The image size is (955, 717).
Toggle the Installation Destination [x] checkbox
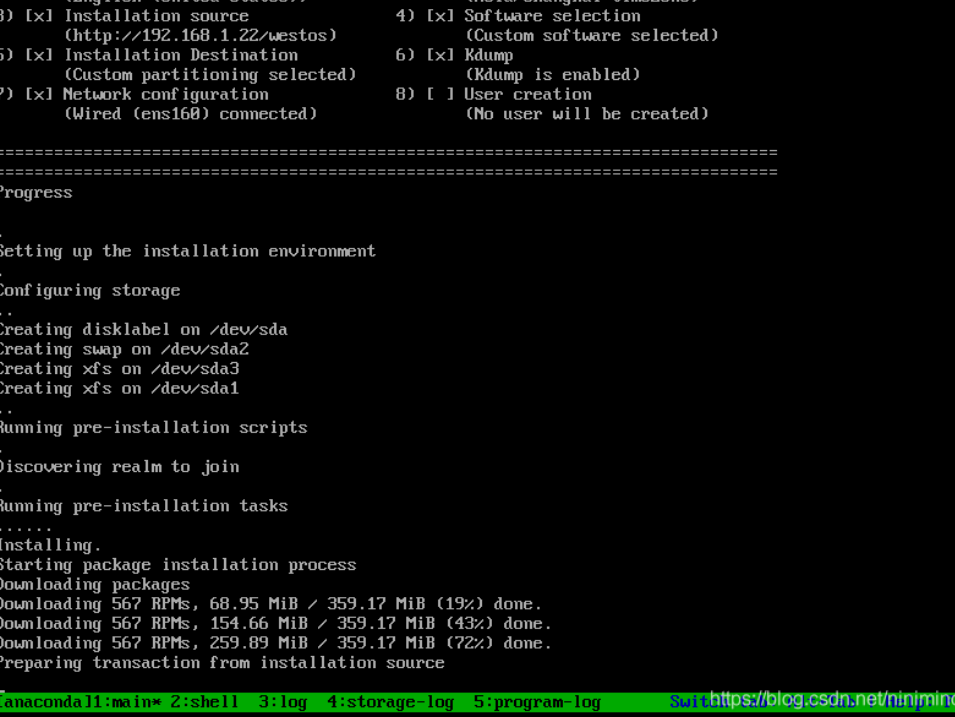tap(38, 55)
